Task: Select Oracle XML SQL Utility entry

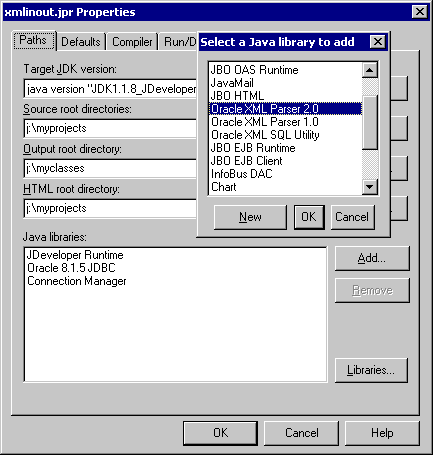Action: point(285,135)
